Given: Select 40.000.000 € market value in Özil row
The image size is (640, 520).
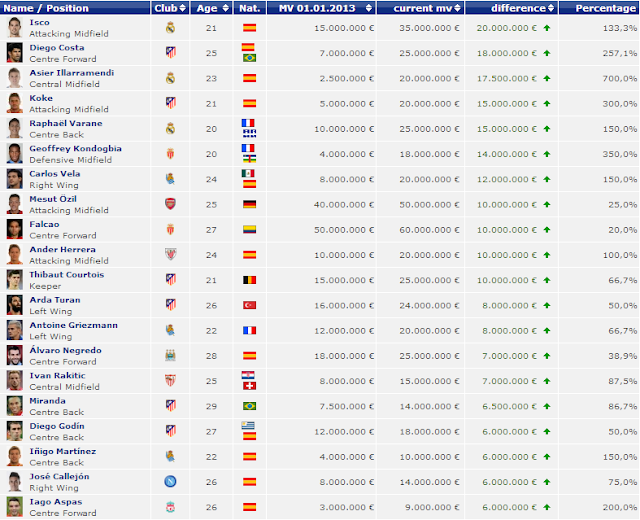Looking at the screenshot, I should click(x=344, y=204).
